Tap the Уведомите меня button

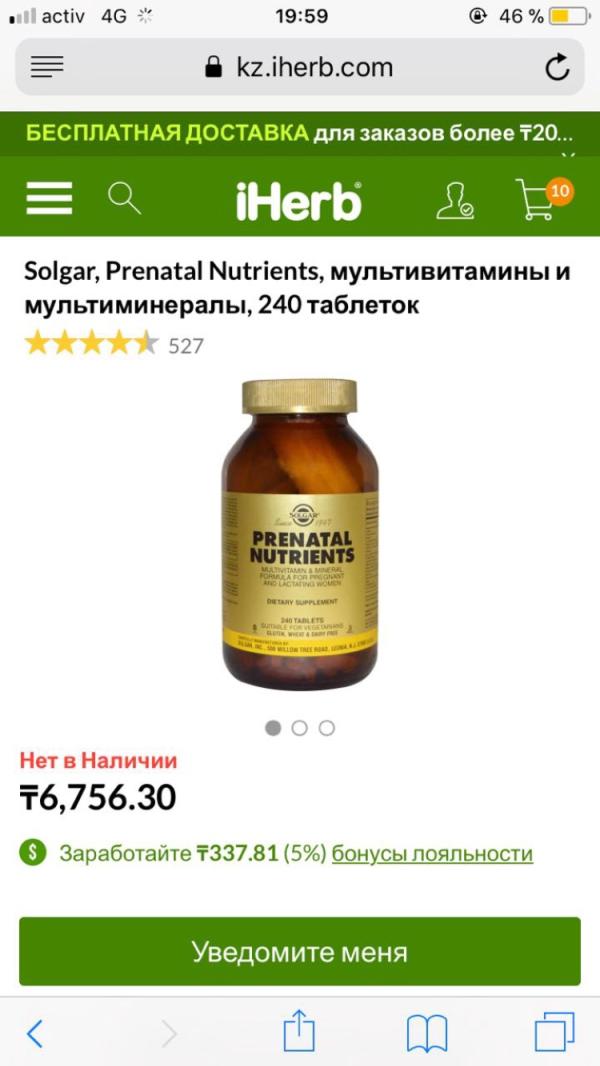point(300,951)
